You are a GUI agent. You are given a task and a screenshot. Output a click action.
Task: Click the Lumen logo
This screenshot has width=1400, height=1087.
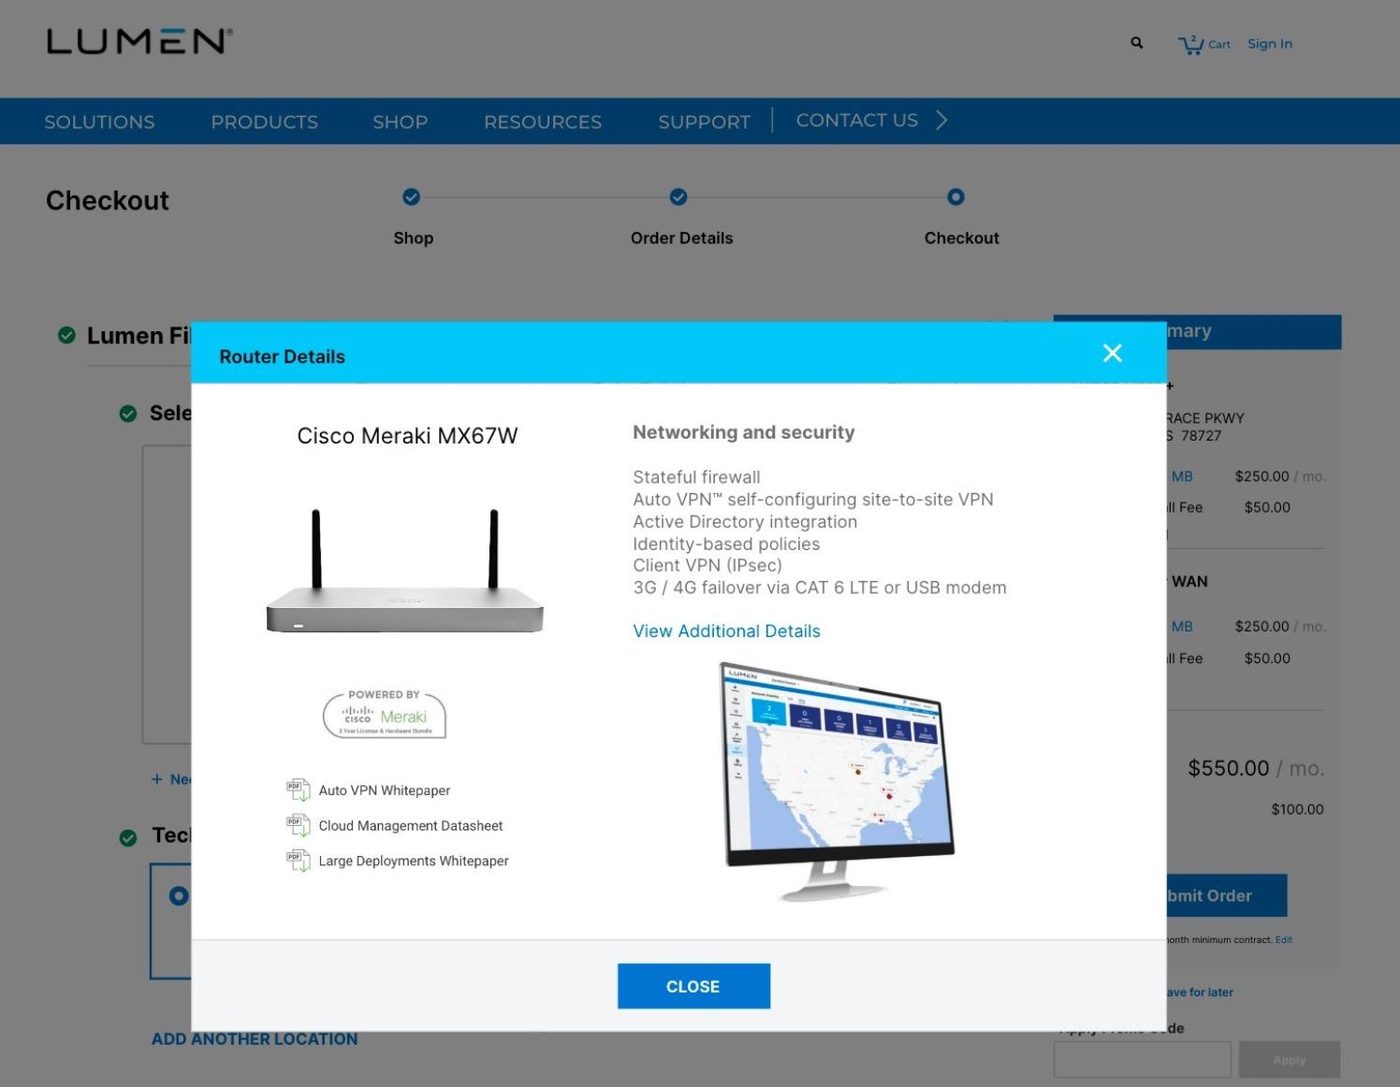tap(139, 41)
